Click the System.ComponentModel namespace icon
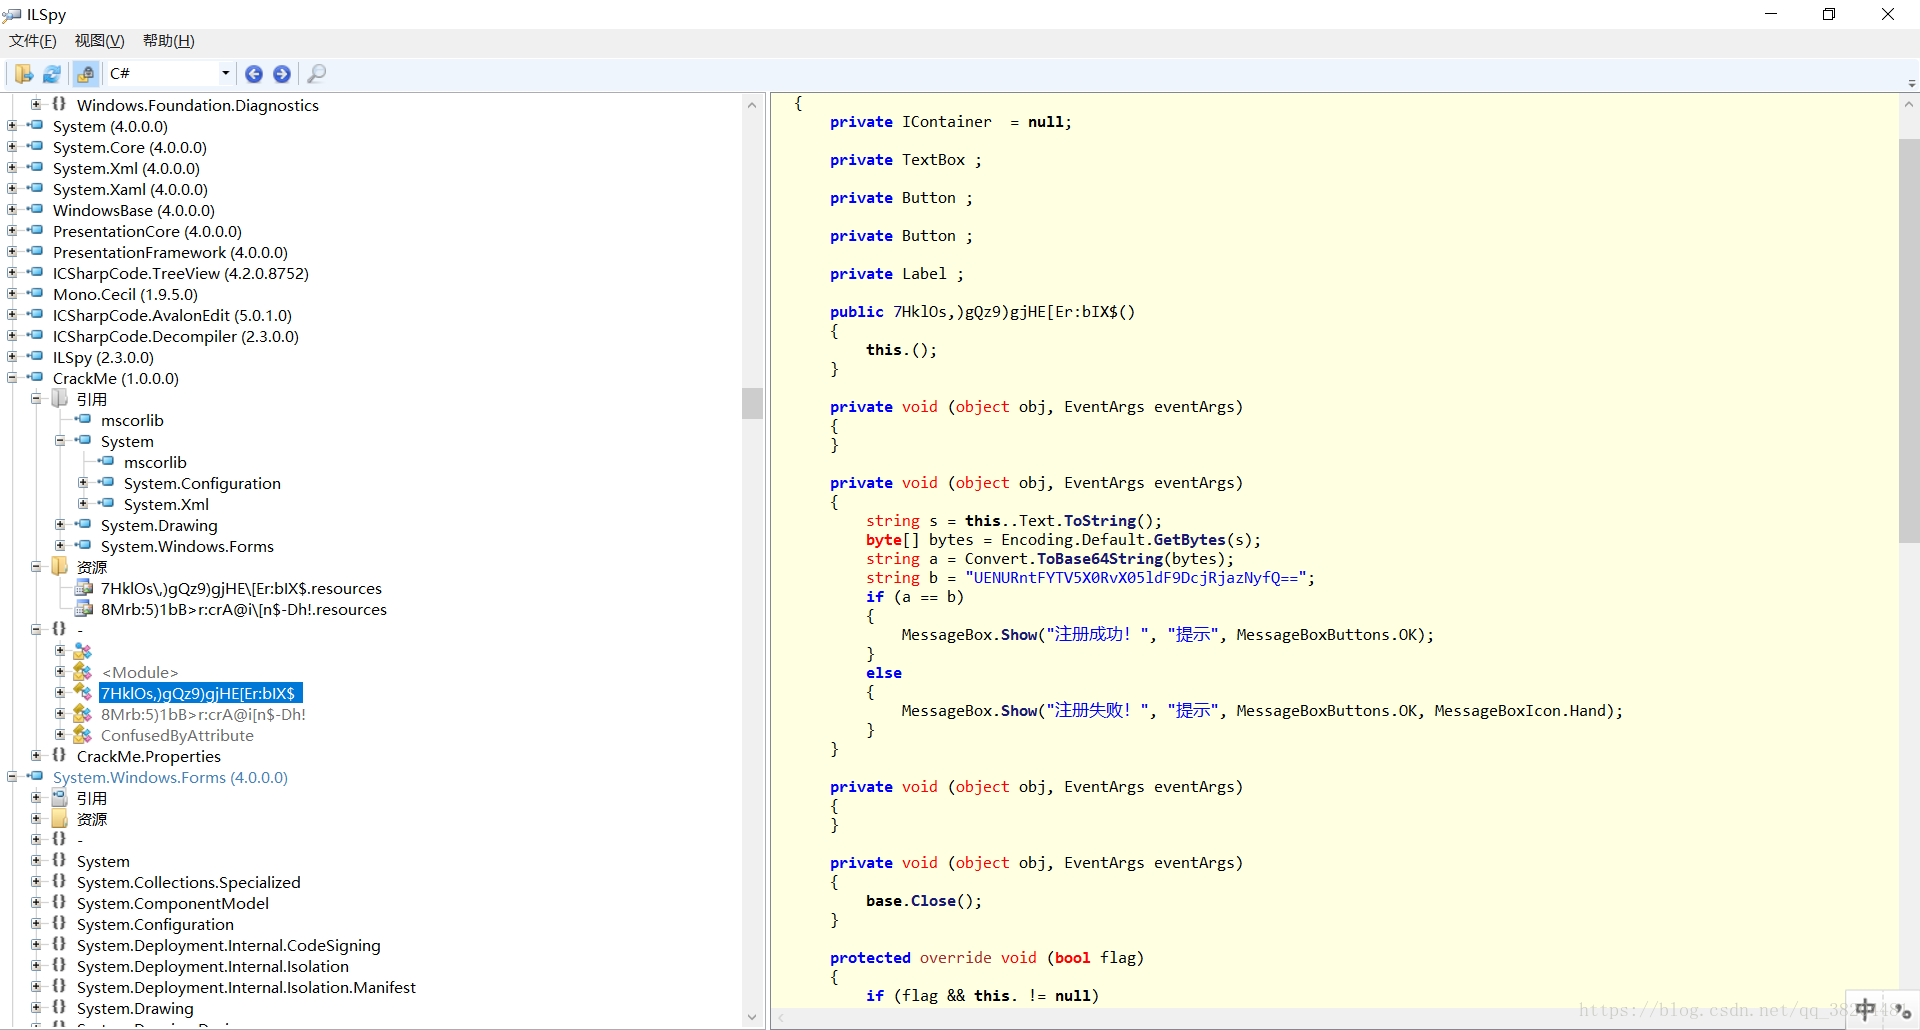Image resolution: width=1920 pixels, height=1030 pixels. (59, 903)
